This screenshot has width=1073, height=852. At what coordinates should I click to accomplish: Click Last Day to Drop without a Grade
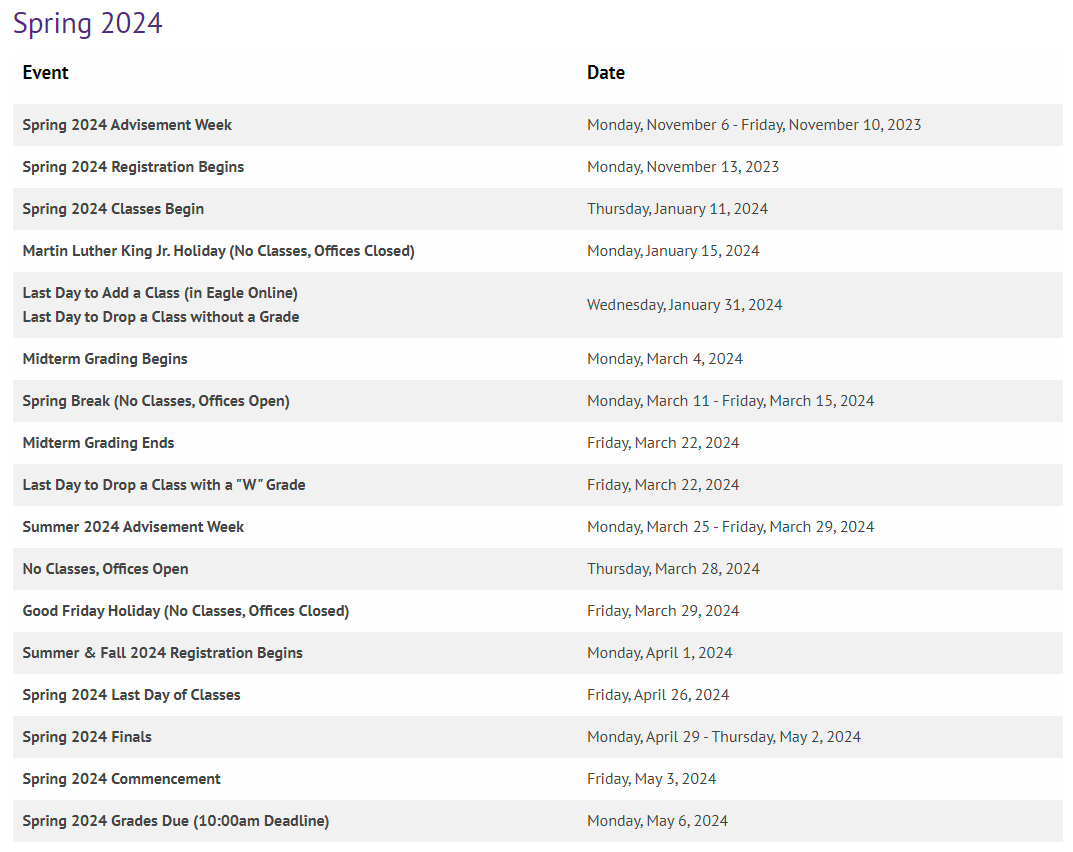click(x=161, y=317)
